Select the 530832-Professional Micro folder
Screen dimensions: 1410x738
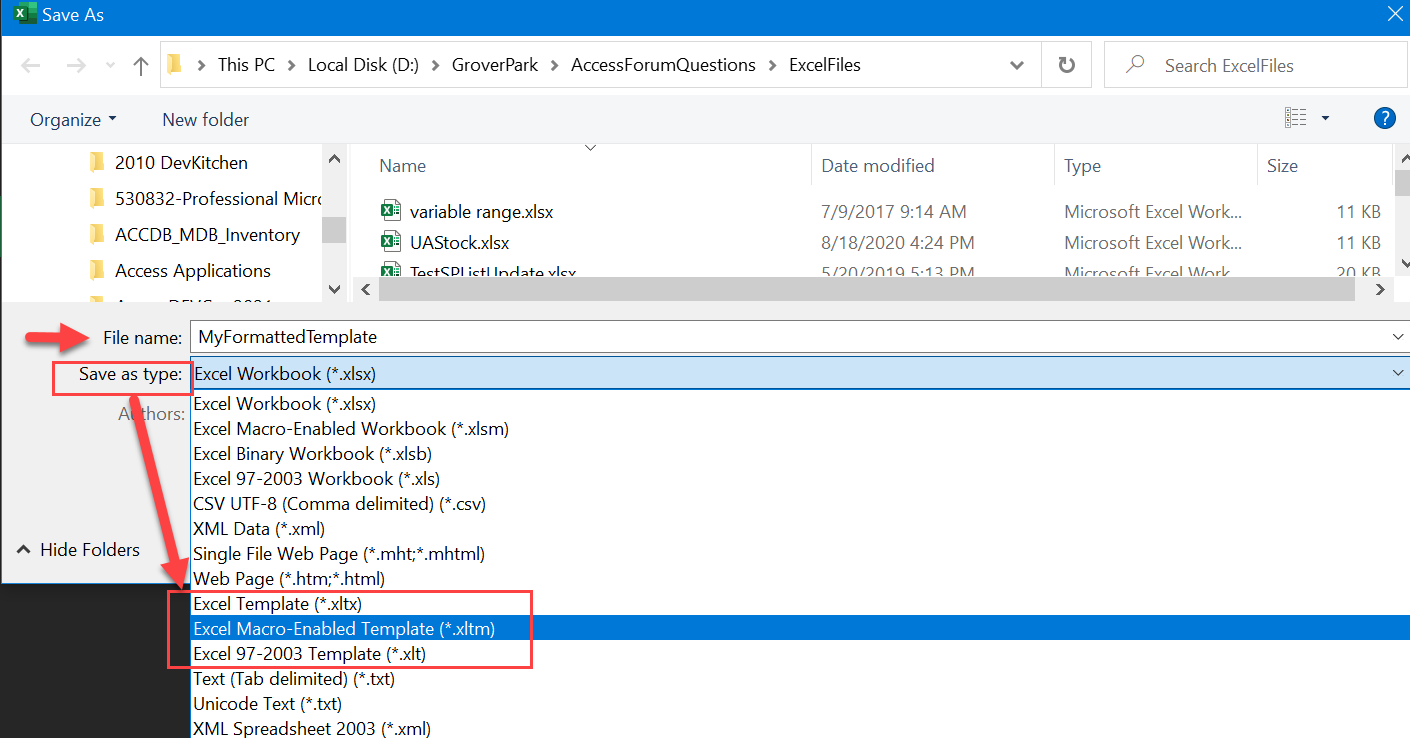[204, 198]
